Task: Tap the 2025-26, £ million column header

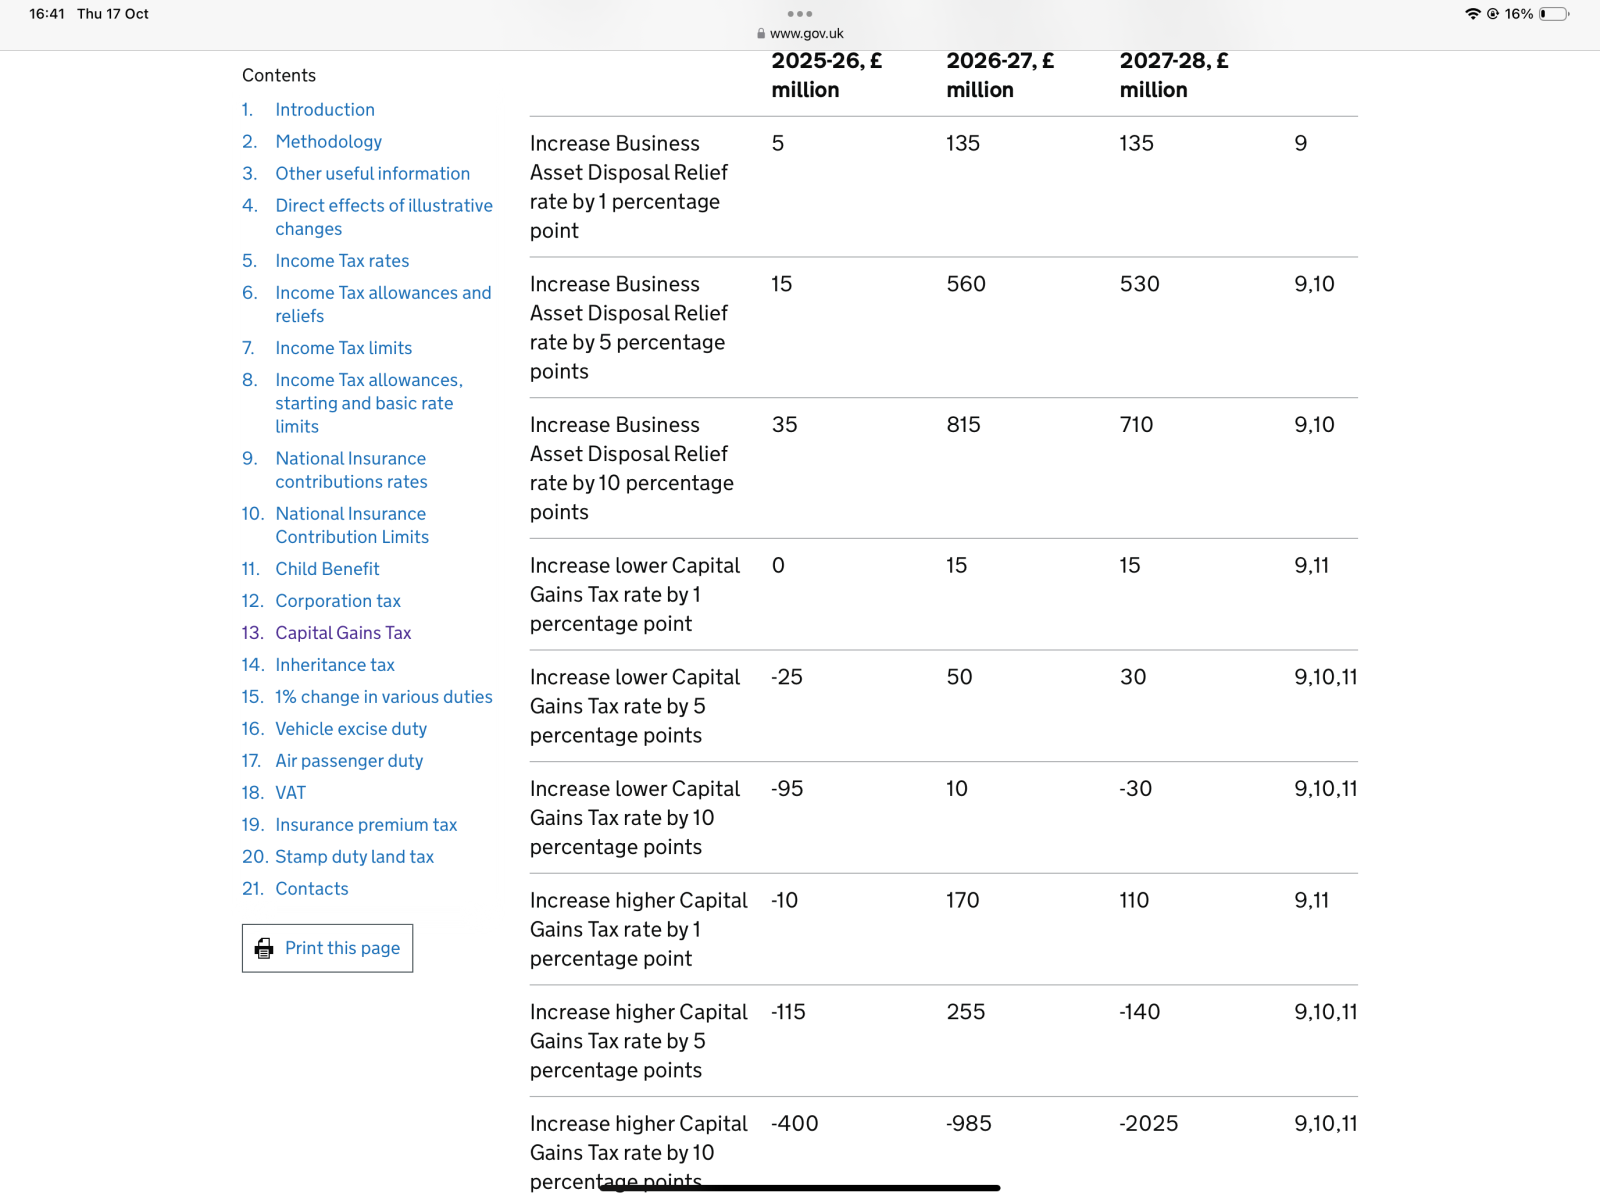Action: coord(826,75)
